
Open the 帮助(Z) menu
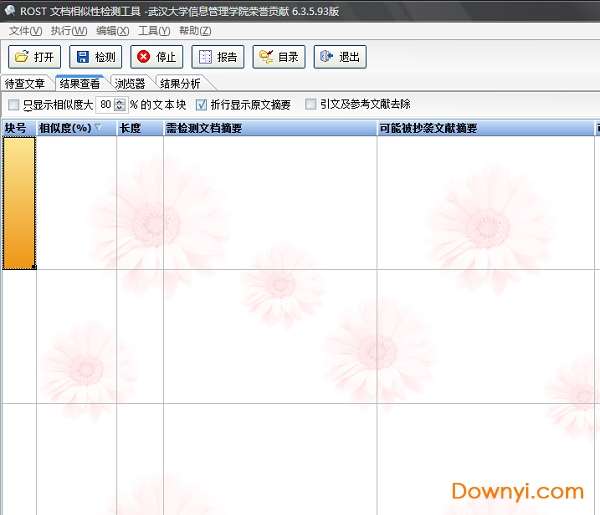point(195,31)
